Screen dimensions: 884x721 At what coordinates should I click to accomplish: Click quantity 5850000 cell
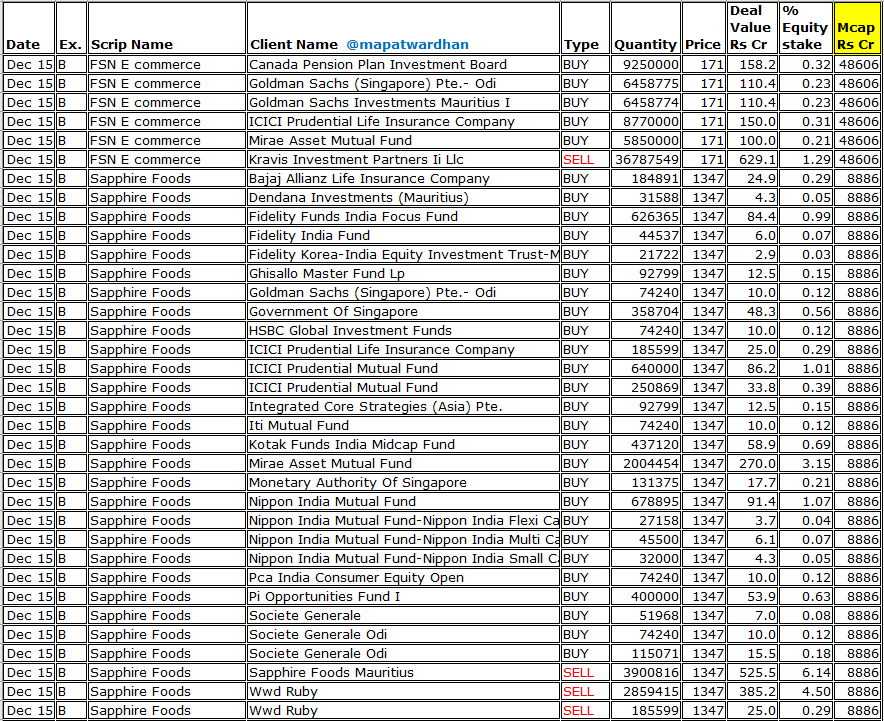tap(645, 140)
